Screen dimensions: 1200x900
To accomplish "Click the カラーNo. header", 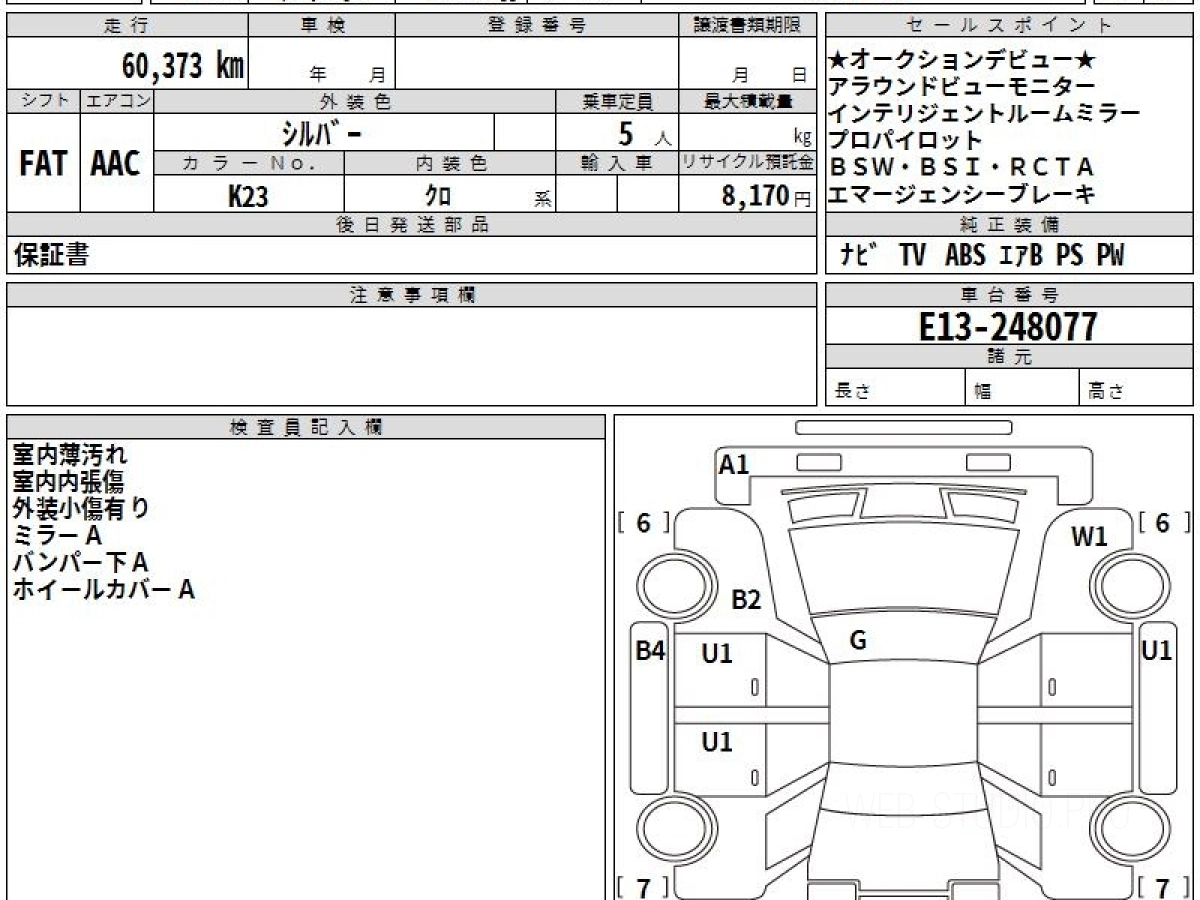I will [x=249, y=163].
